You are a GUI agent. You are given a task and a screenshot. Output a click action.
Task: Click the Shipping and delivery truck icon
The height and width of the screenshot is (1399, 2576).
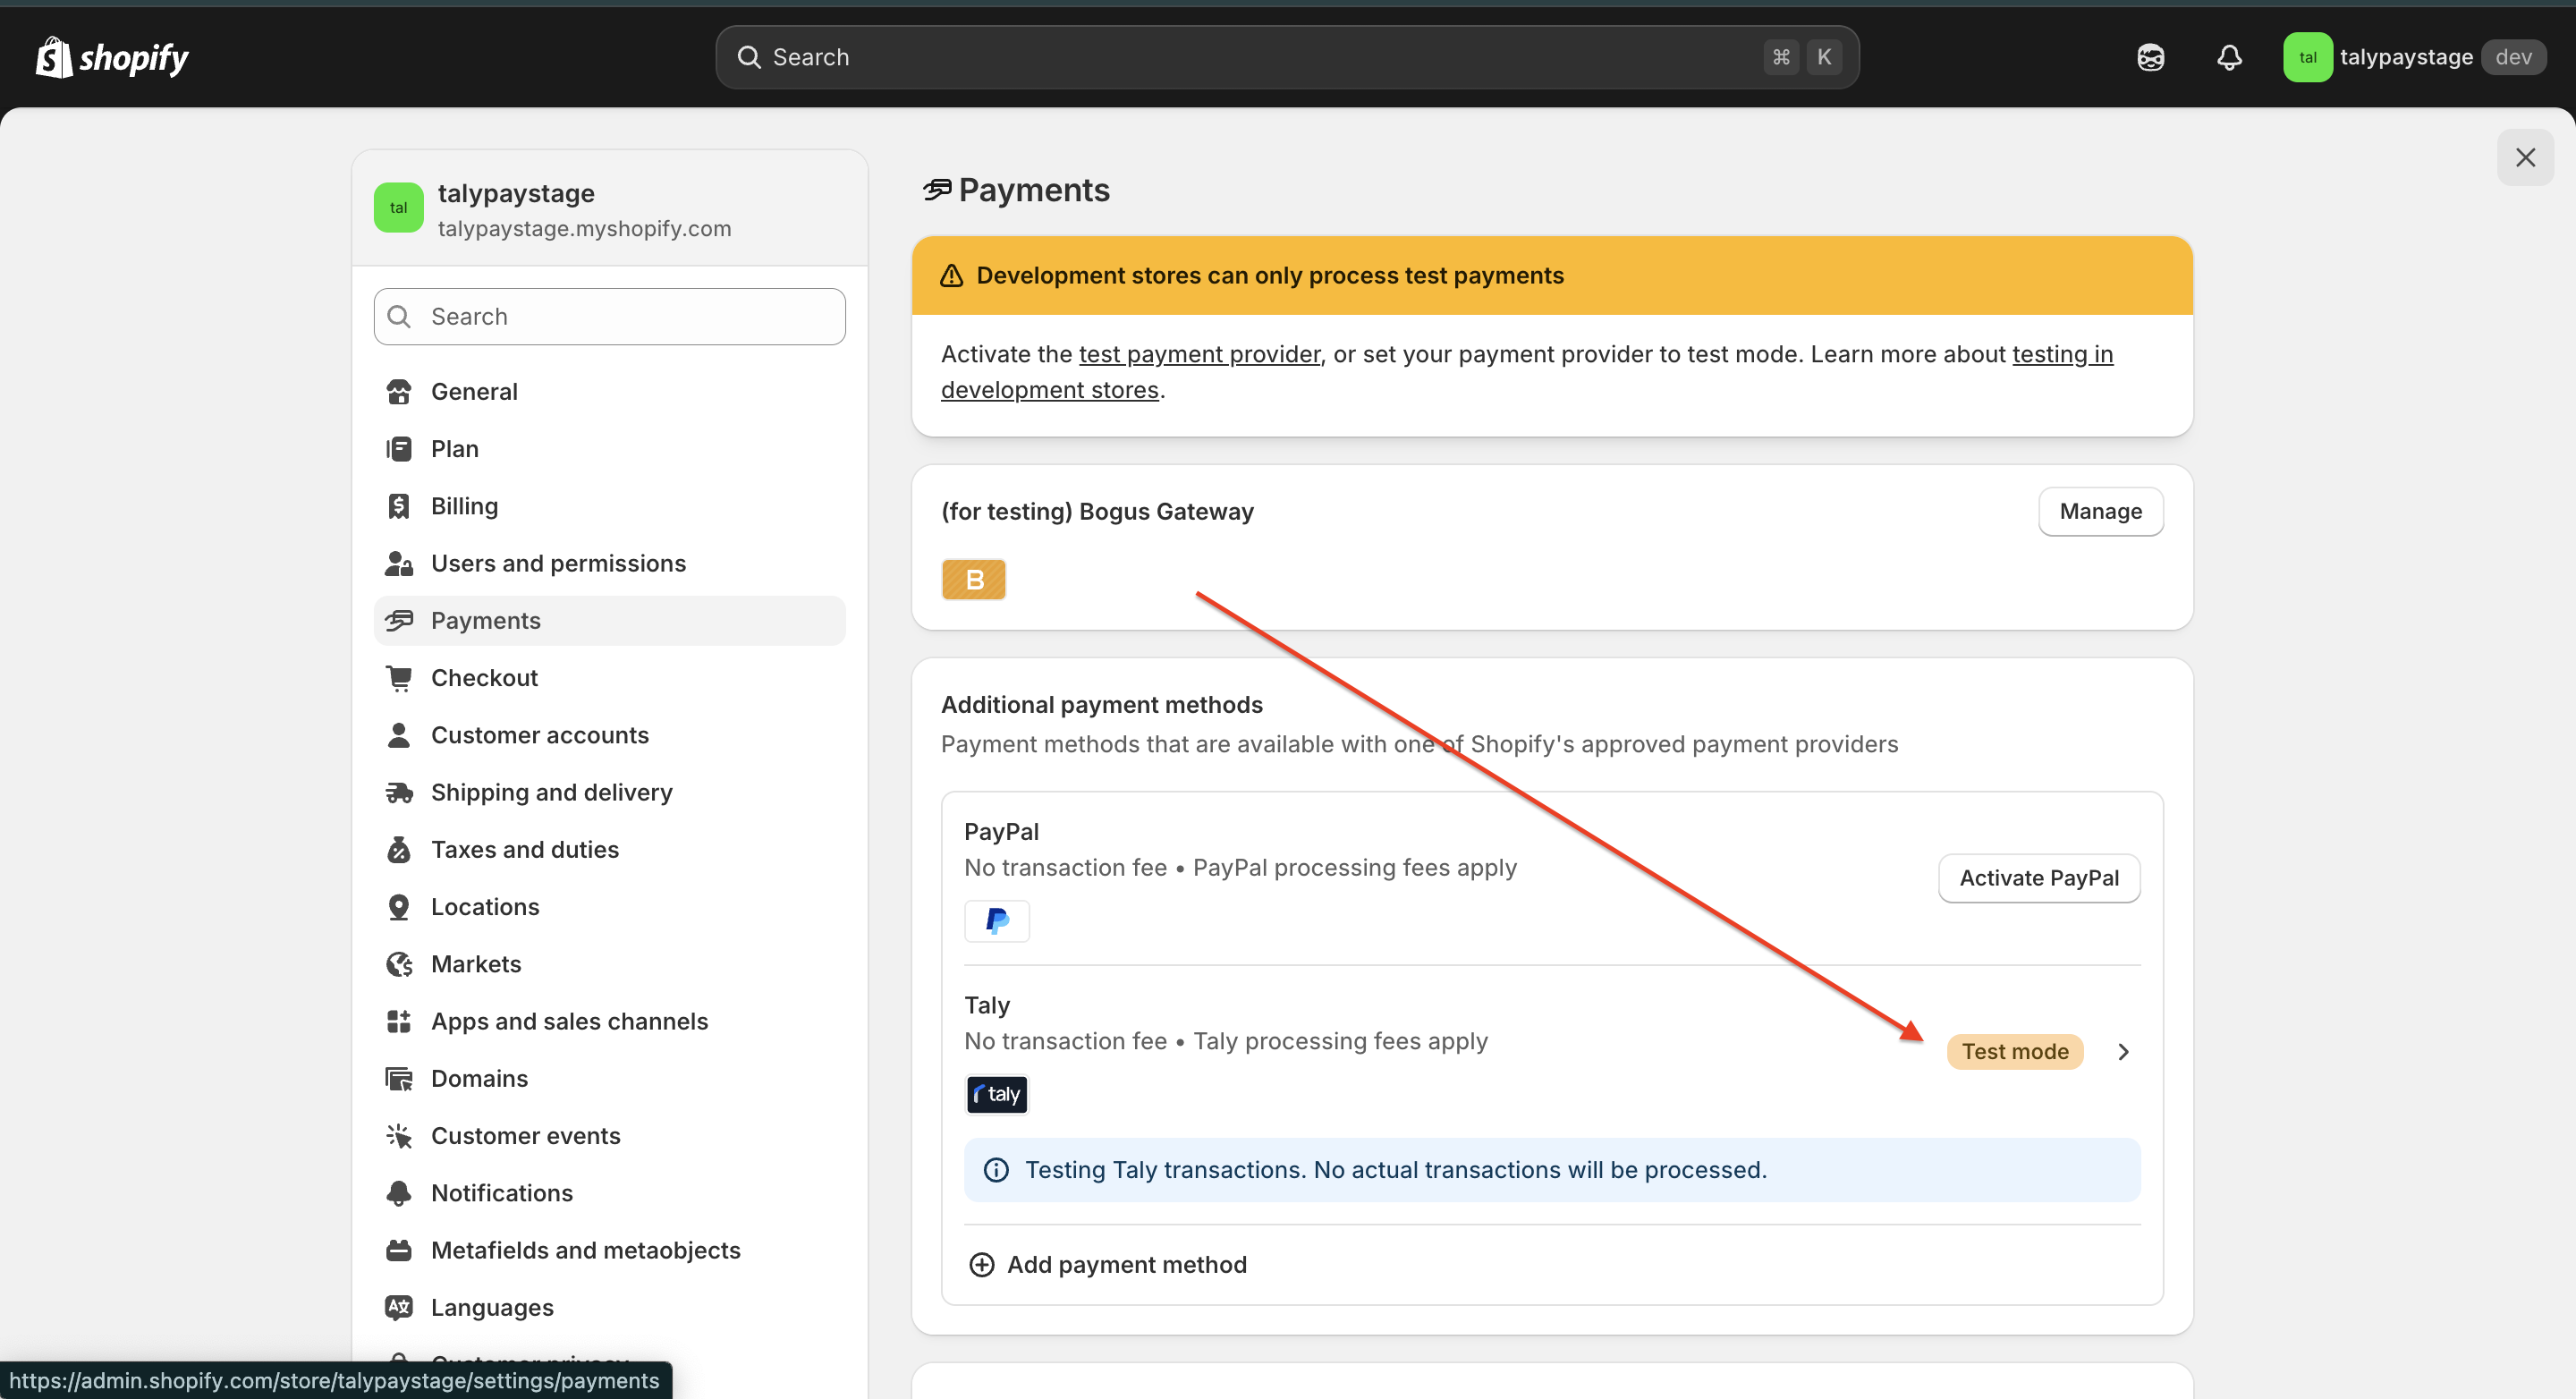click(399, 793)
